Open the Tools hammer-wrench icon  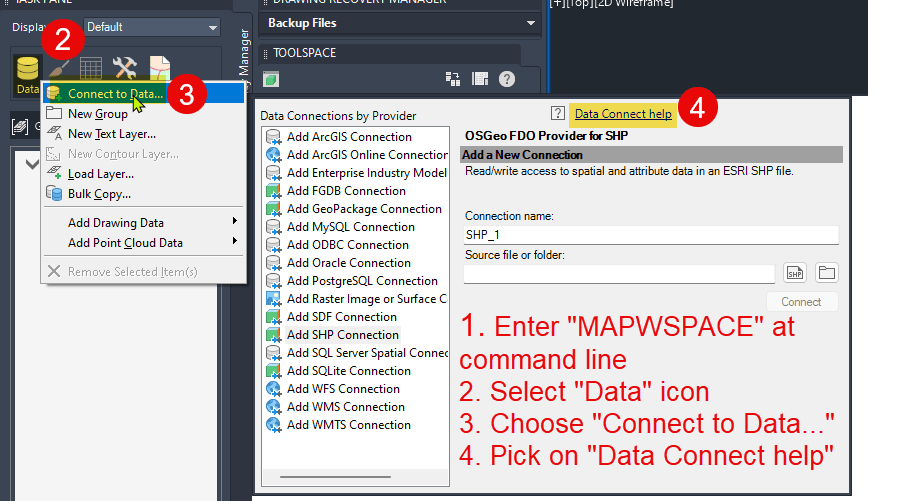click(x=124, y=68)
